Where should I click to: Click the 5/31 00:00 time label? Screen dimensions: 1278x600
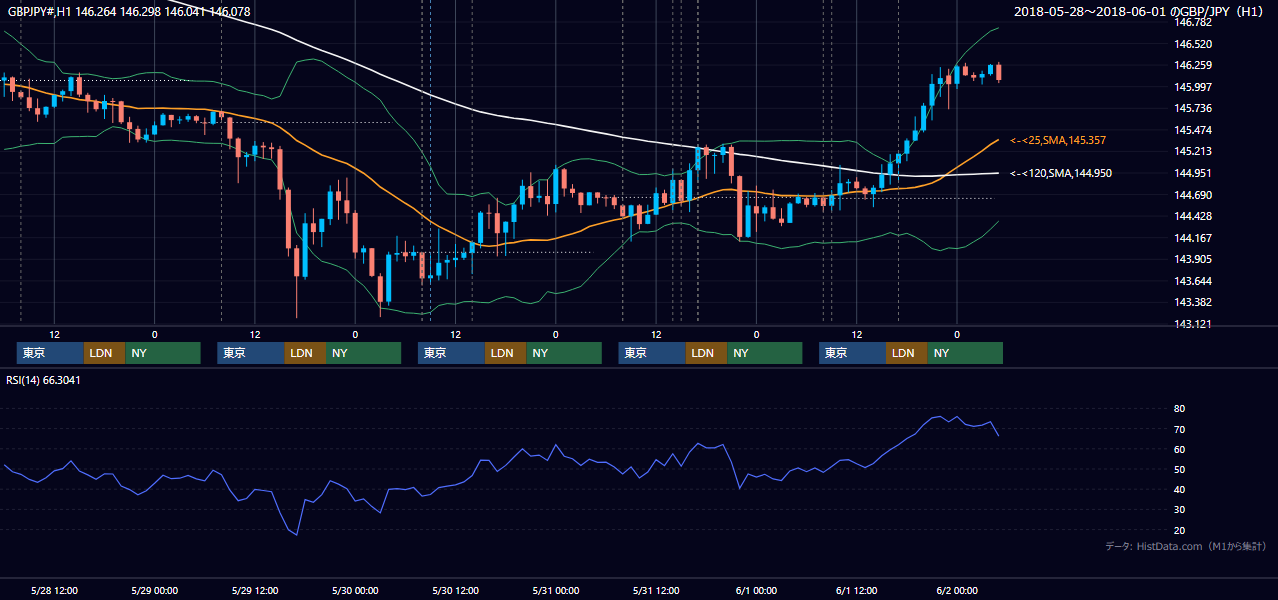pos(555,590)
